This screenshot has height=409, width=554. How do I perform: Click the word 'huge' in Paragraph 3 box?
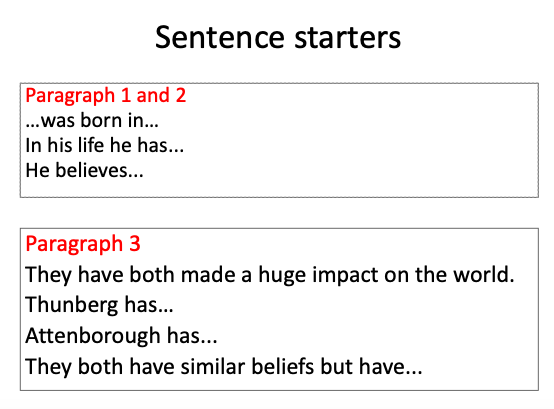282,275
